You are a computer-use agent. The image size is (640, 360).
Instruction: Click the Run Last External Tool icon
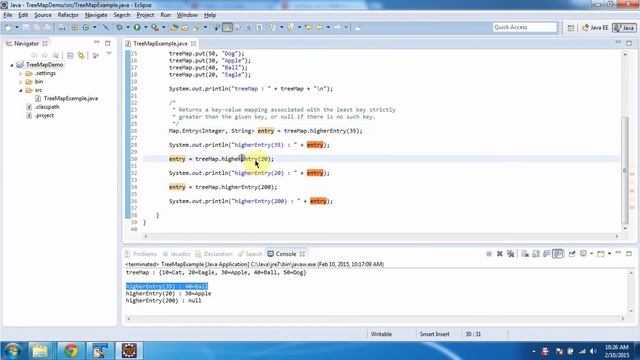[x=155, y=27]
